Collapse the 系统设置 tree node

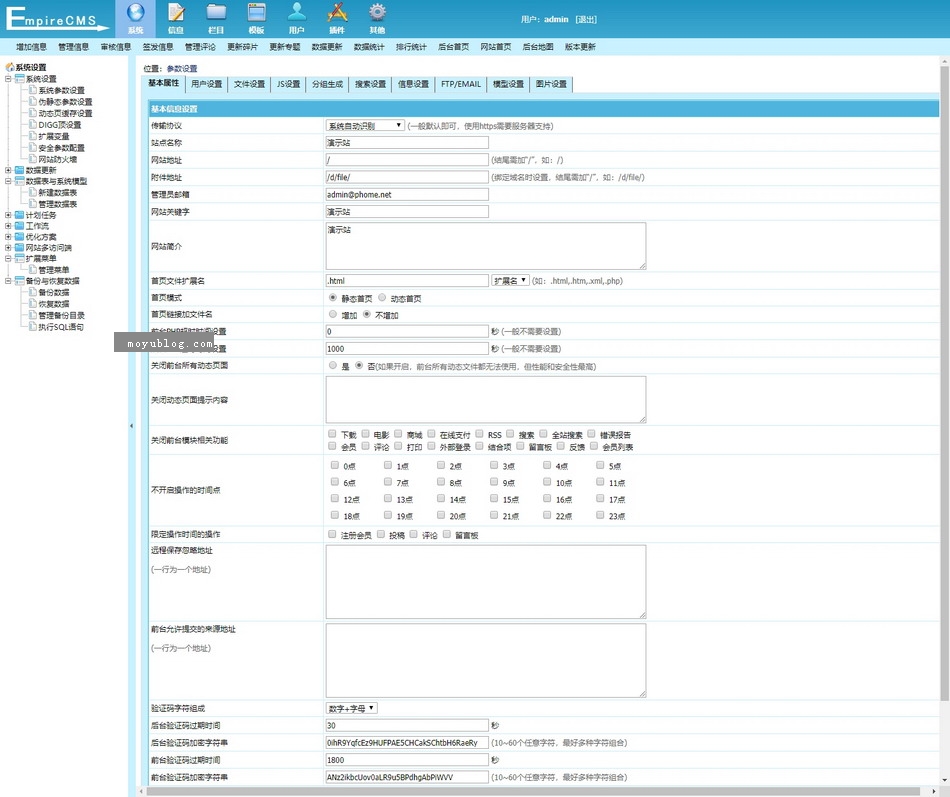pos(8,79)
